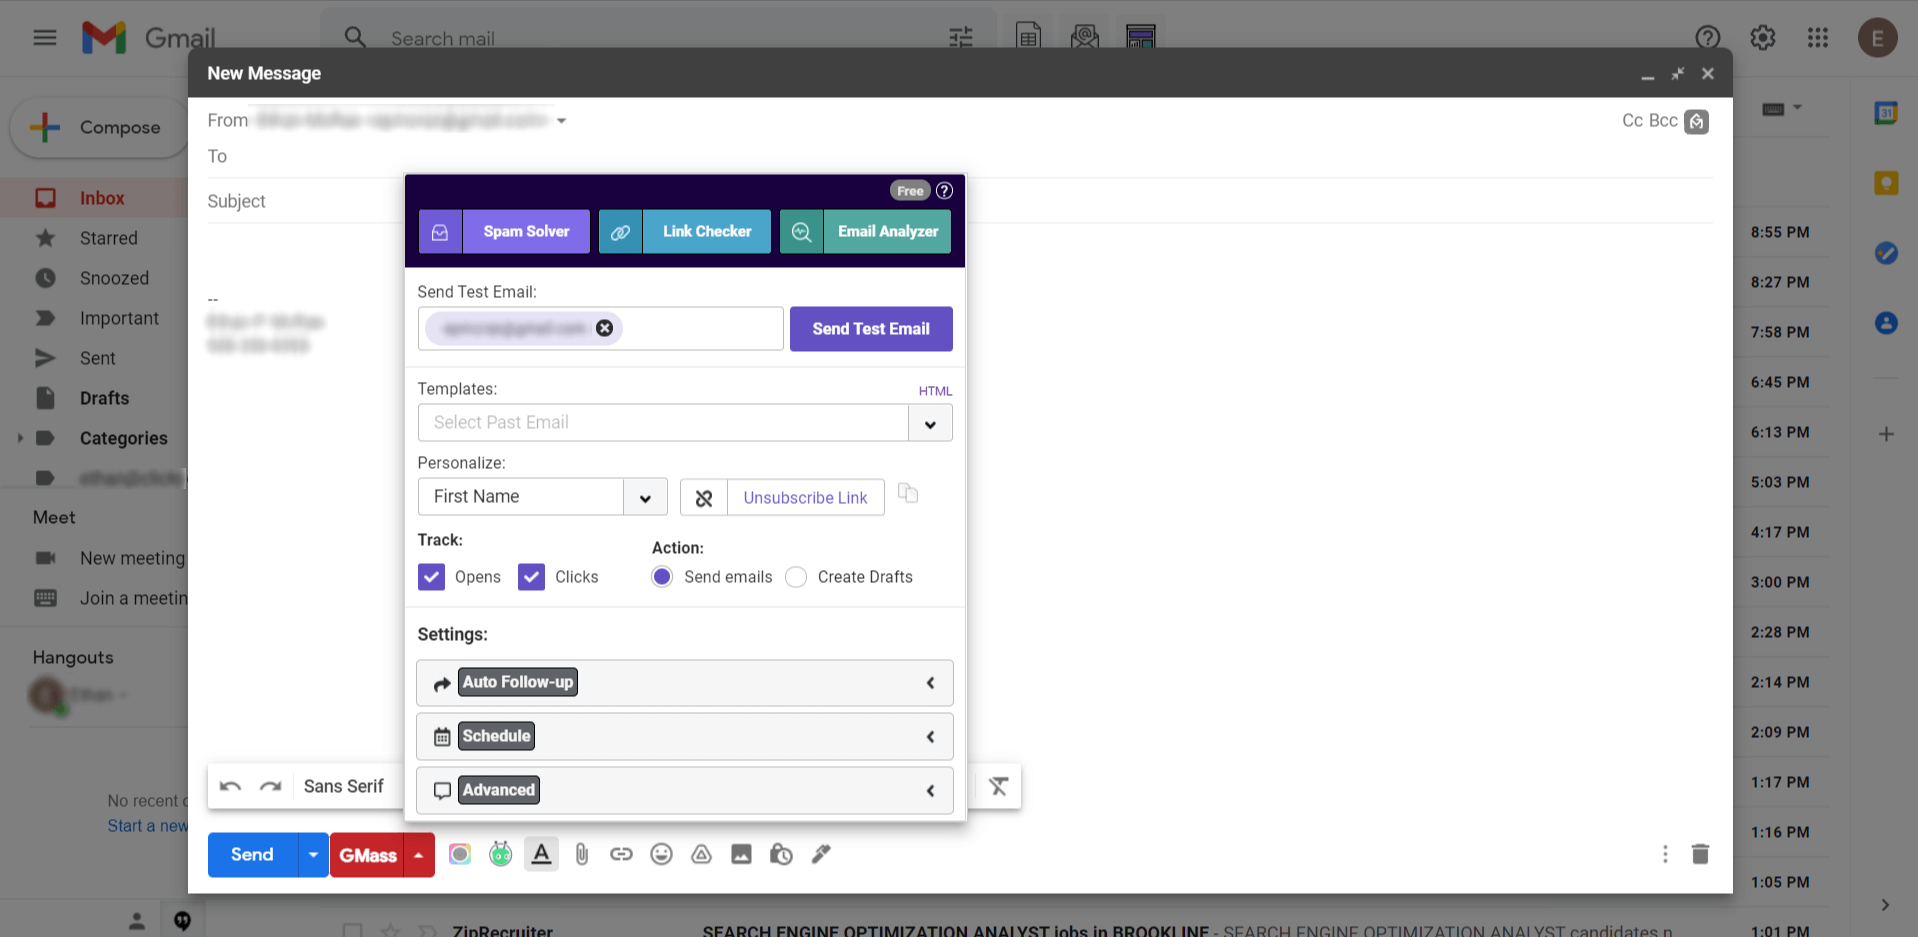Click GMass icon beside Cc Bcc
Screen dimensions: 1918x937
coord(1696,122)
